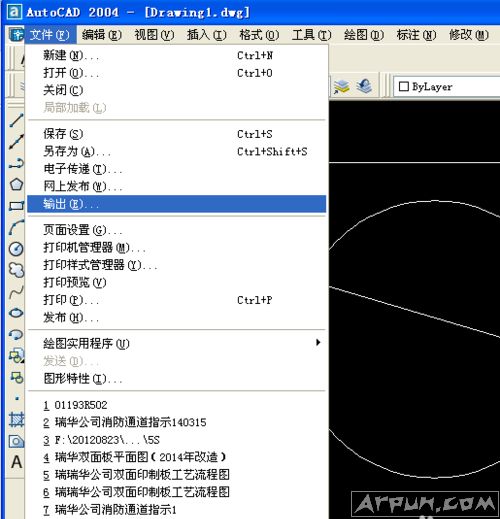500x519 pixels.
Task: Open recent file 4 瑞华双面板平面图
Action: click(x=177, y=457)
